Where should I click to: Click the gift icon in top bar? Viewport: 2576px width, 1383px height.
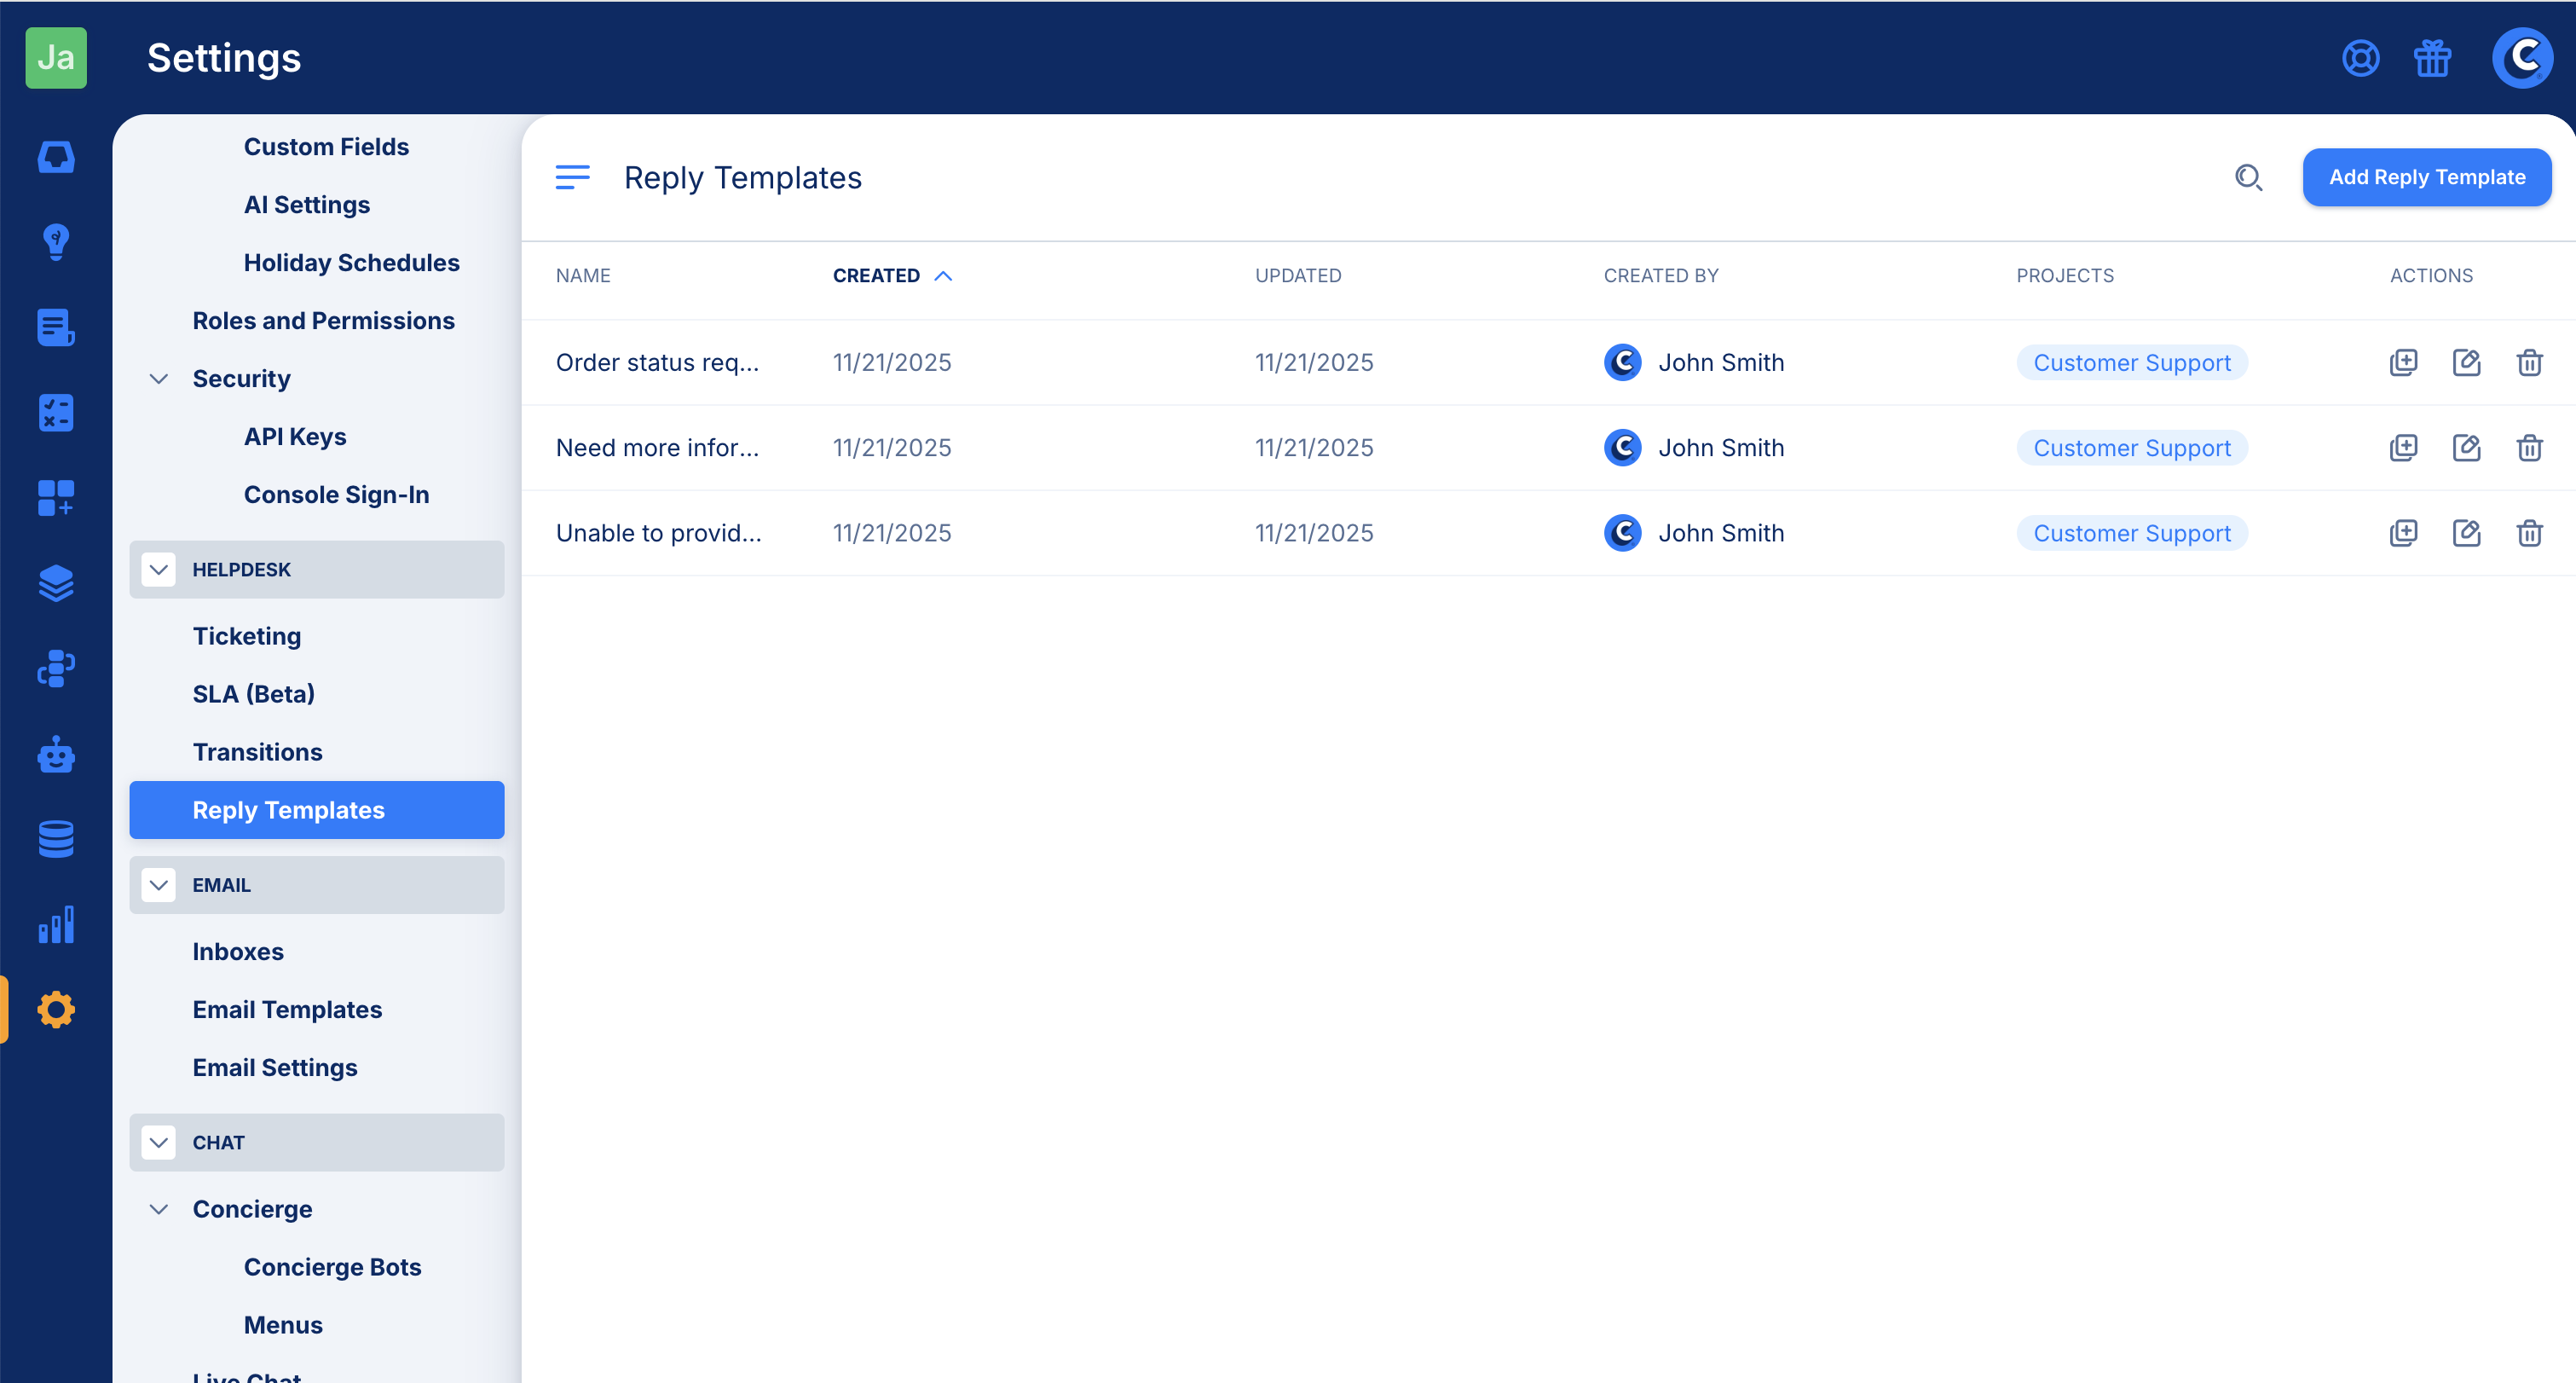click(2432, 58)
